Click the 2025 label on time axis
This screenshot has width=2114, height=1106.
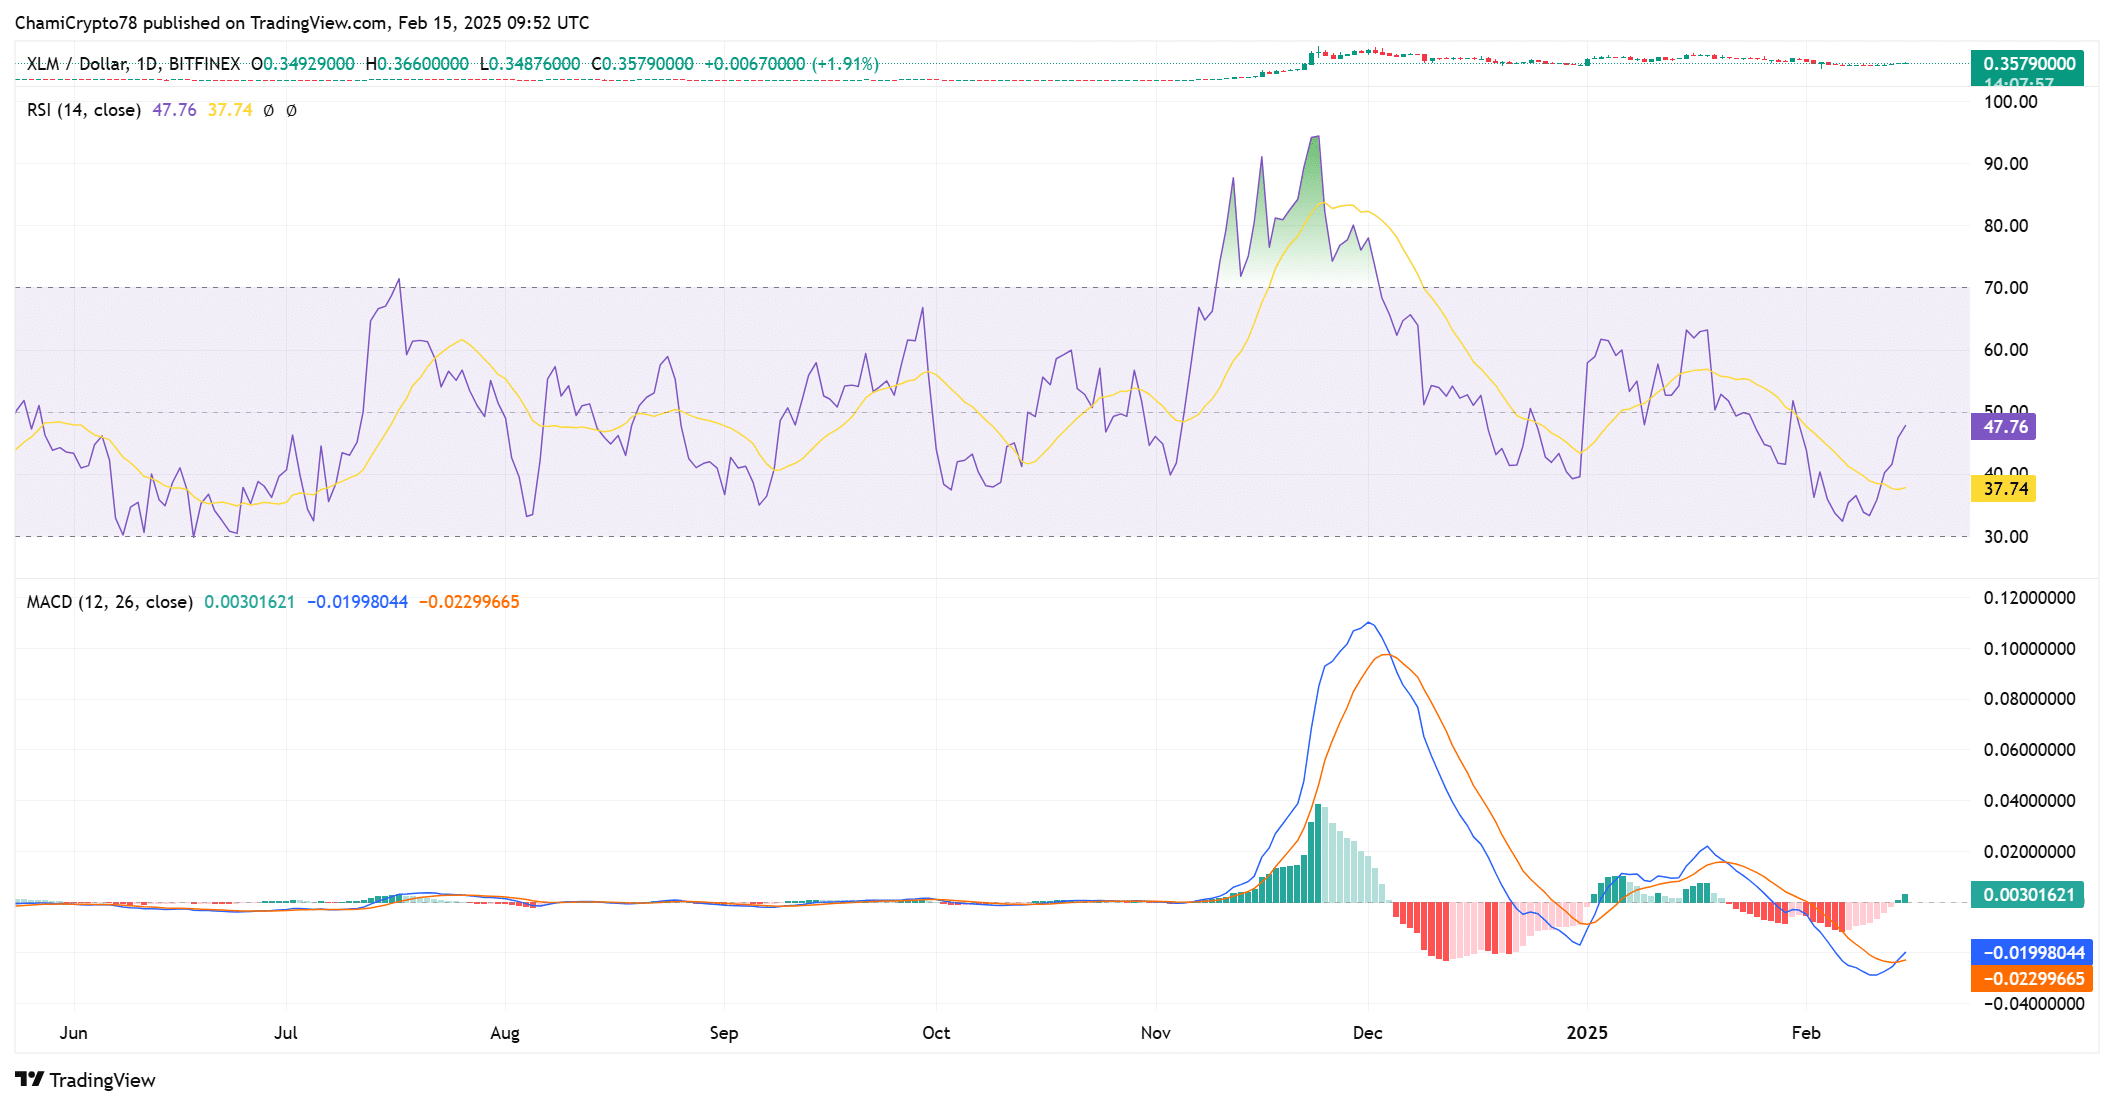1586,1032
